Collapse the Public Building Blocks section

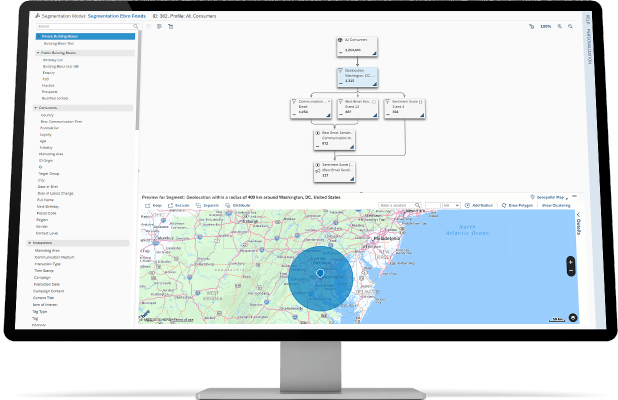click(x=38, y=52)
